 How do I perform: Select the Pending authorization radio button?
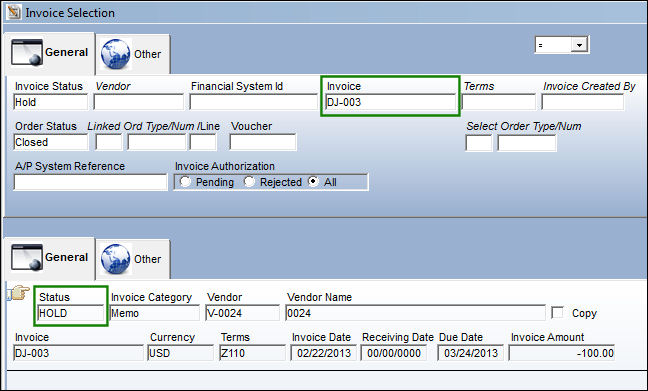[x=185, y=182]
